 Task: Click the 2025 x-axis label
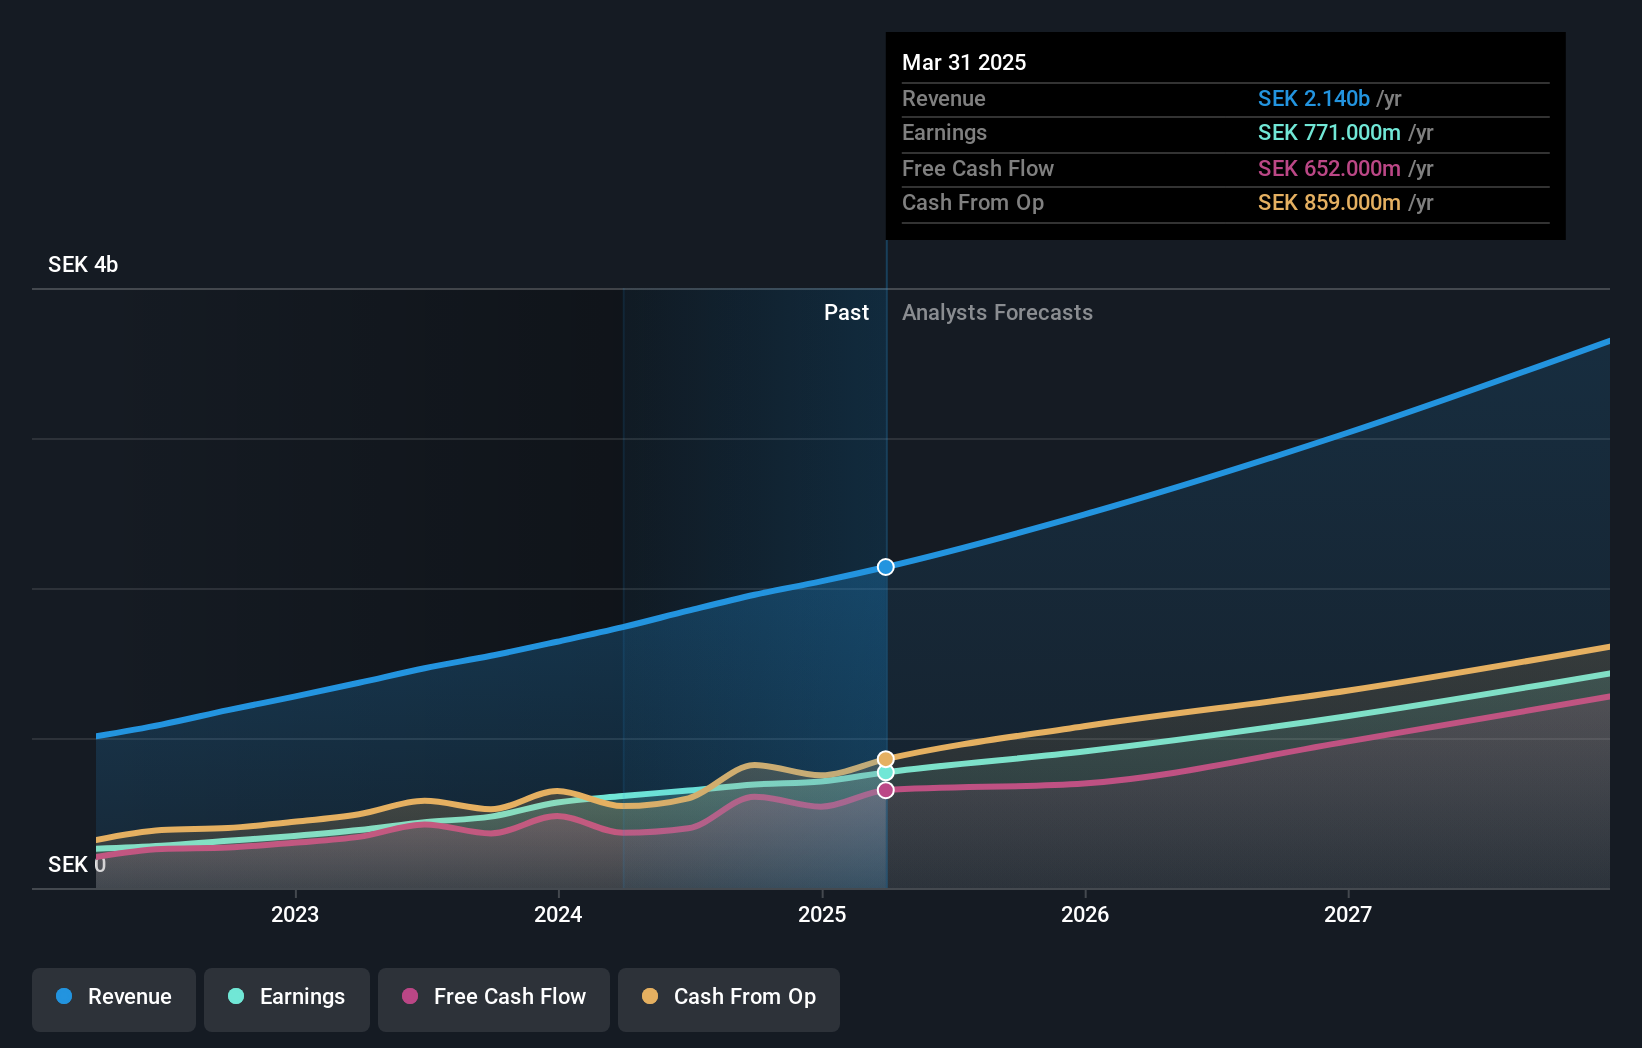click(822, 914)
